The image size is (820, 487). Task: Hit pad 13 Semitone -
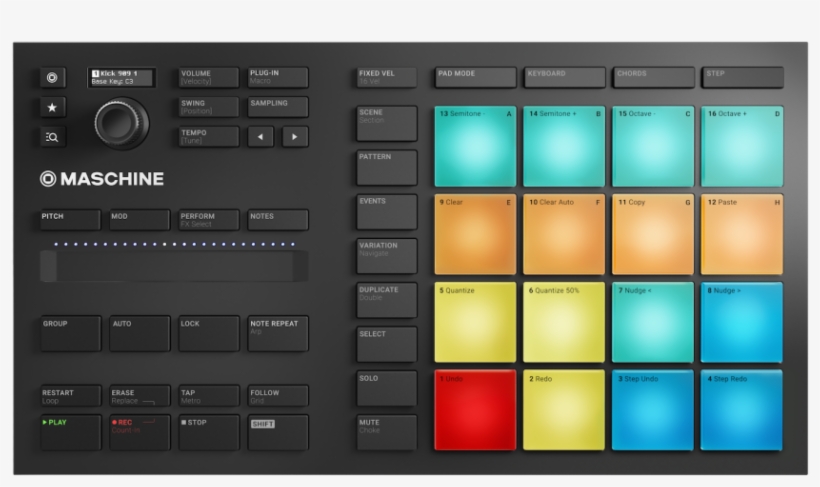tap(475, 146)
